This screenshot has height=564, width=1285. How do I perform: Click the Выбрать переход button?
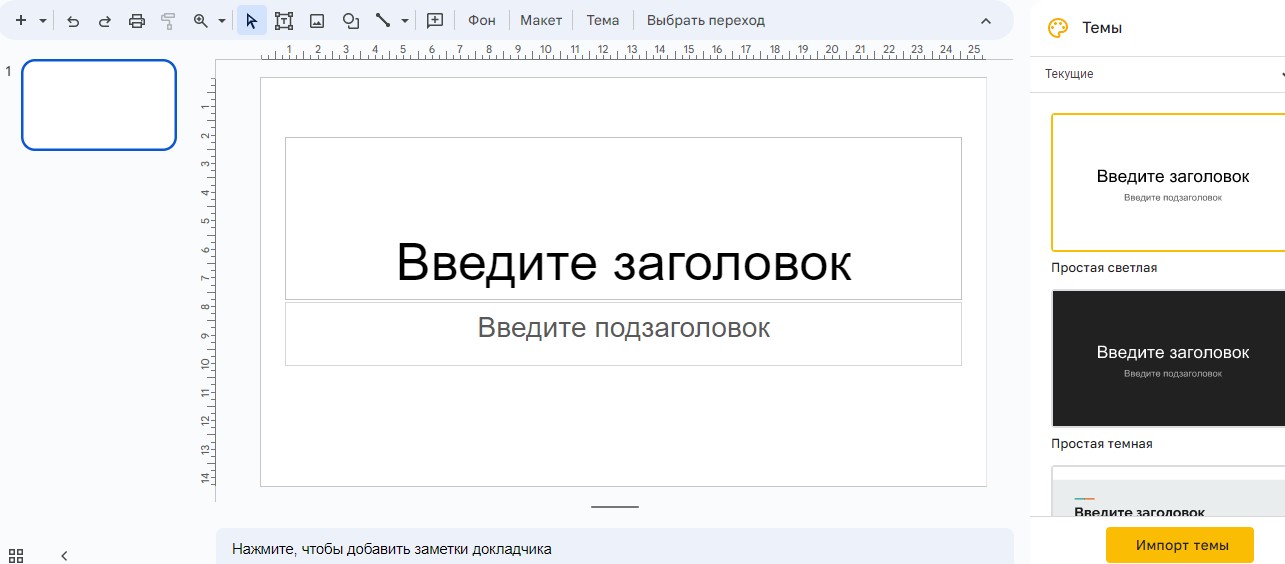pyautogui.click(x=706, y=20)
